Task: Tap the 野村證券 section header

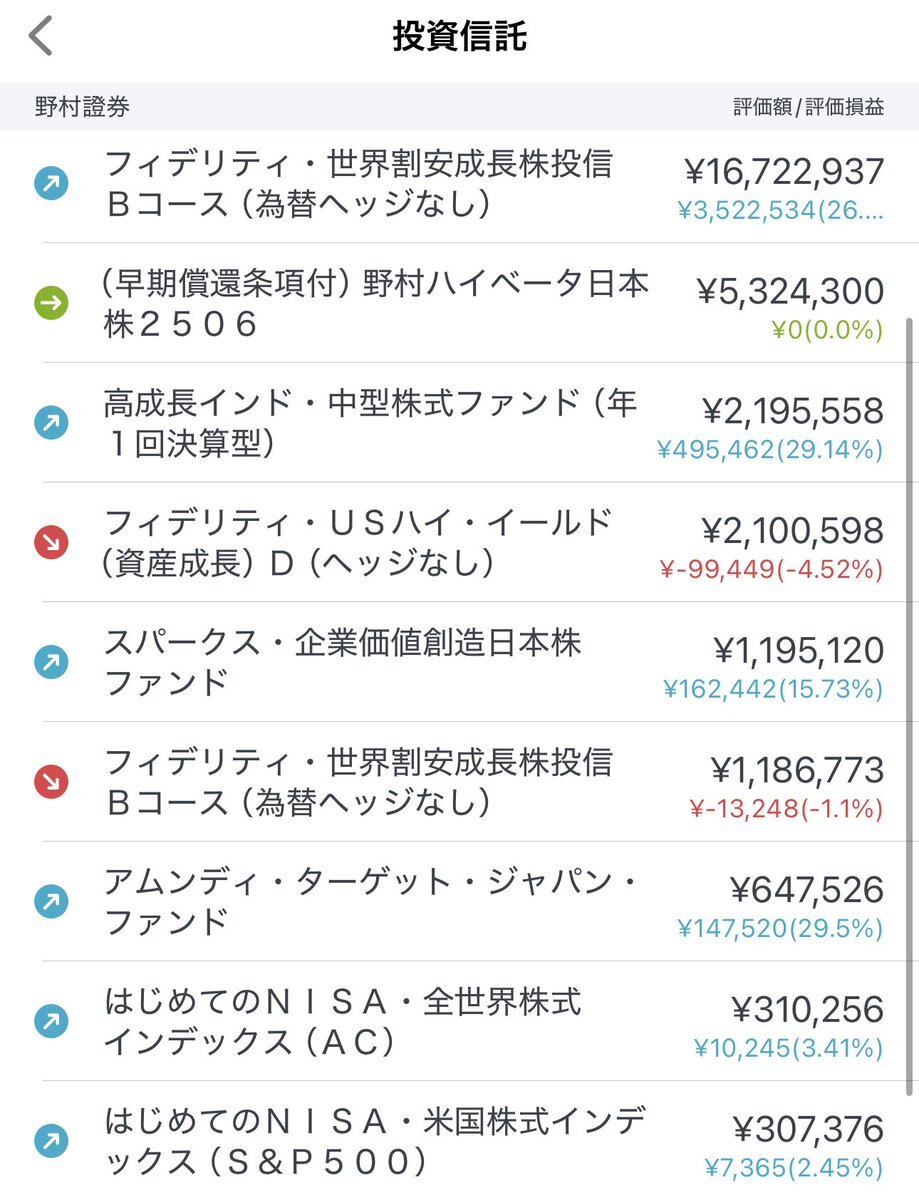Action: 82,107
